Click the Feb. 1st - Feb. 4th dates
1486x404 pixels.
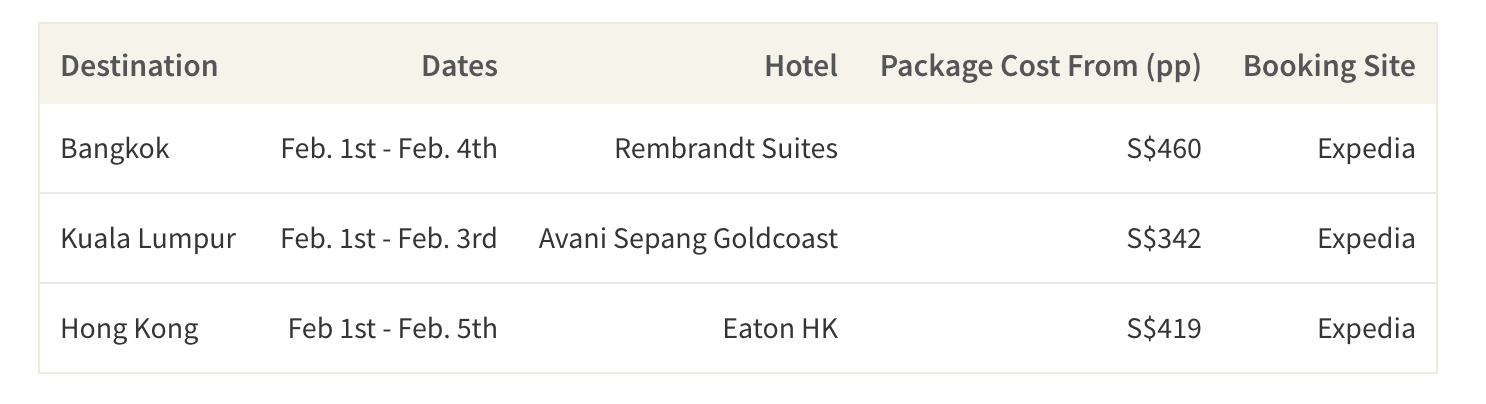pos(389,149)
